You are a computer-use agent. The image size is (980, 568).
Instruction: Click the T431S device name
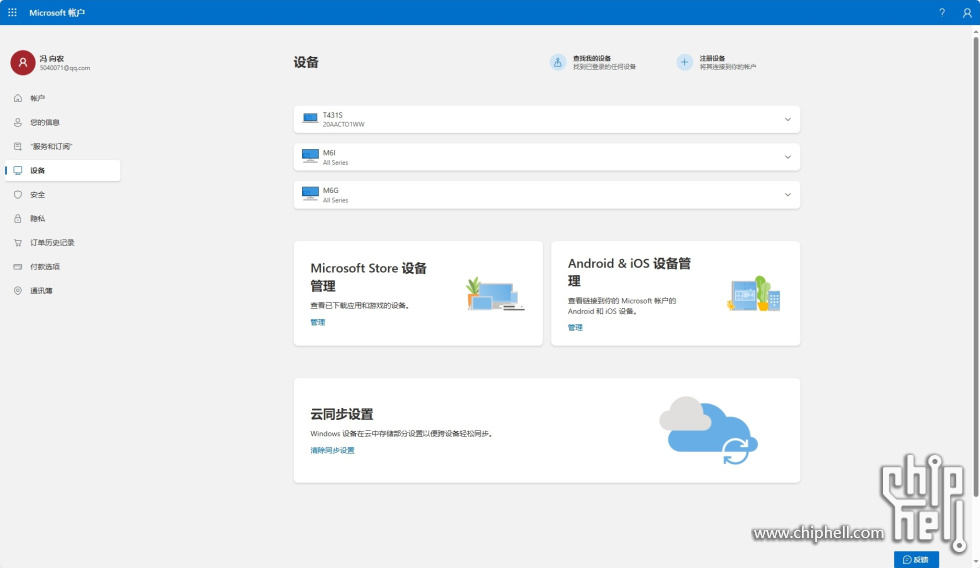click(332, 115)
